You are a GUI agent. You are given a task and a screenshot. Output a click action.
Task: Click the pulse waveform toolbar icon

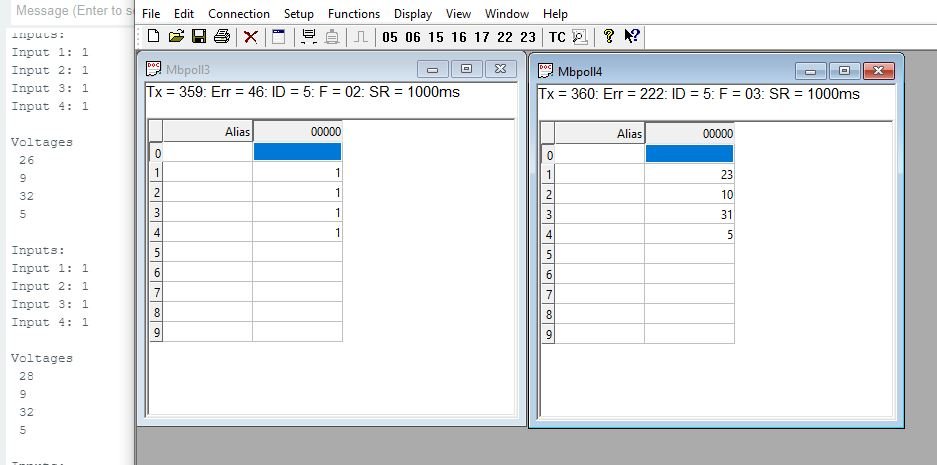pos(360,37)
